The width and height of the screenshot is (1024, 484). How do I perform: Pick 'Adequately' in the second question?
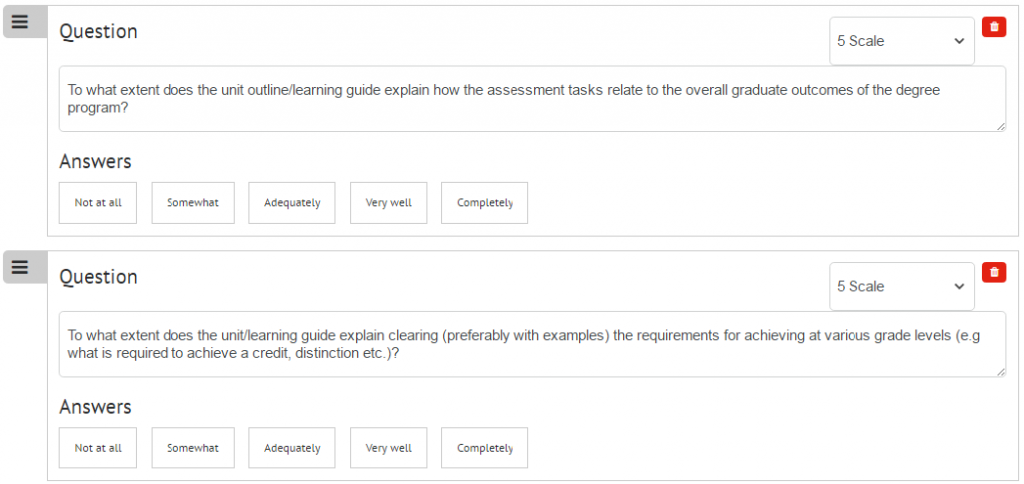292,448
